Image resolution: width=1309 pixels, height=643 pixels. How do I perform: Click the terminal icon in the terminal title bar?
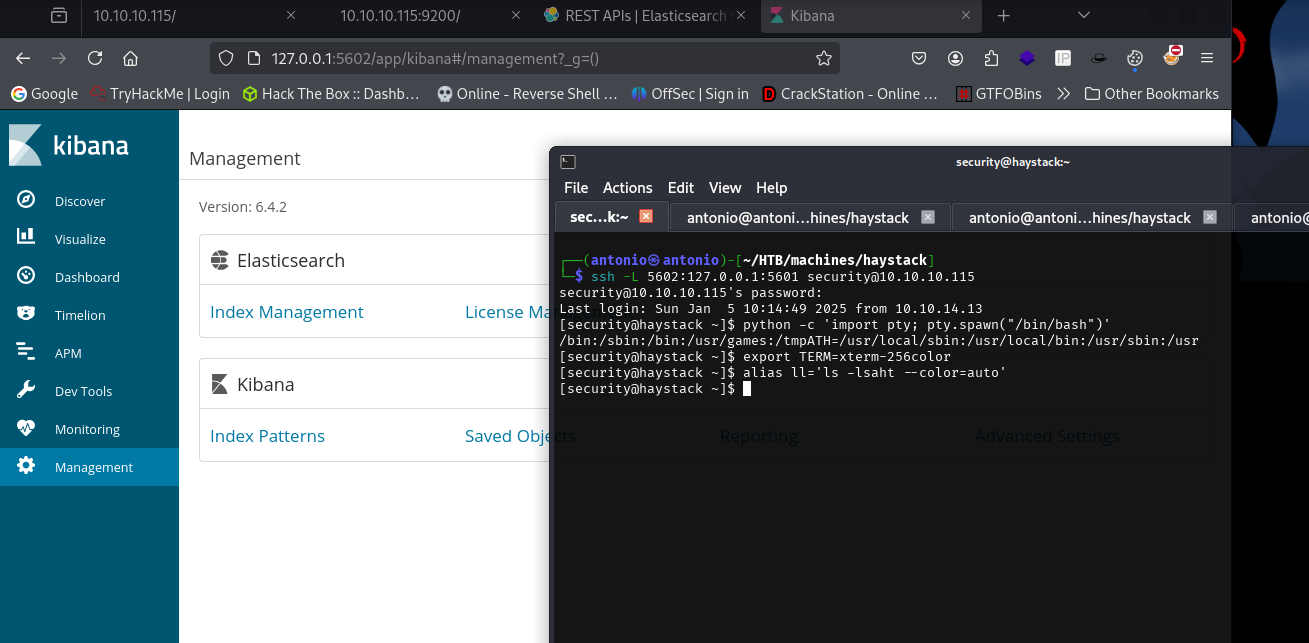click(567, 161)
